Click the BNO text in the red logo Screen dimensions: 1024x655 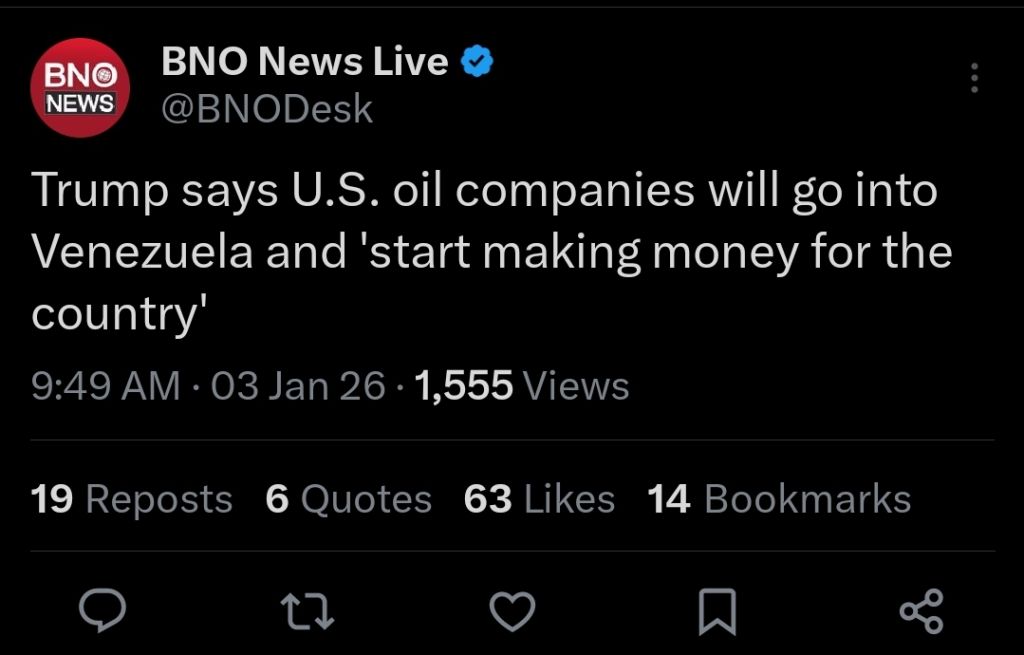pos(84,76)
